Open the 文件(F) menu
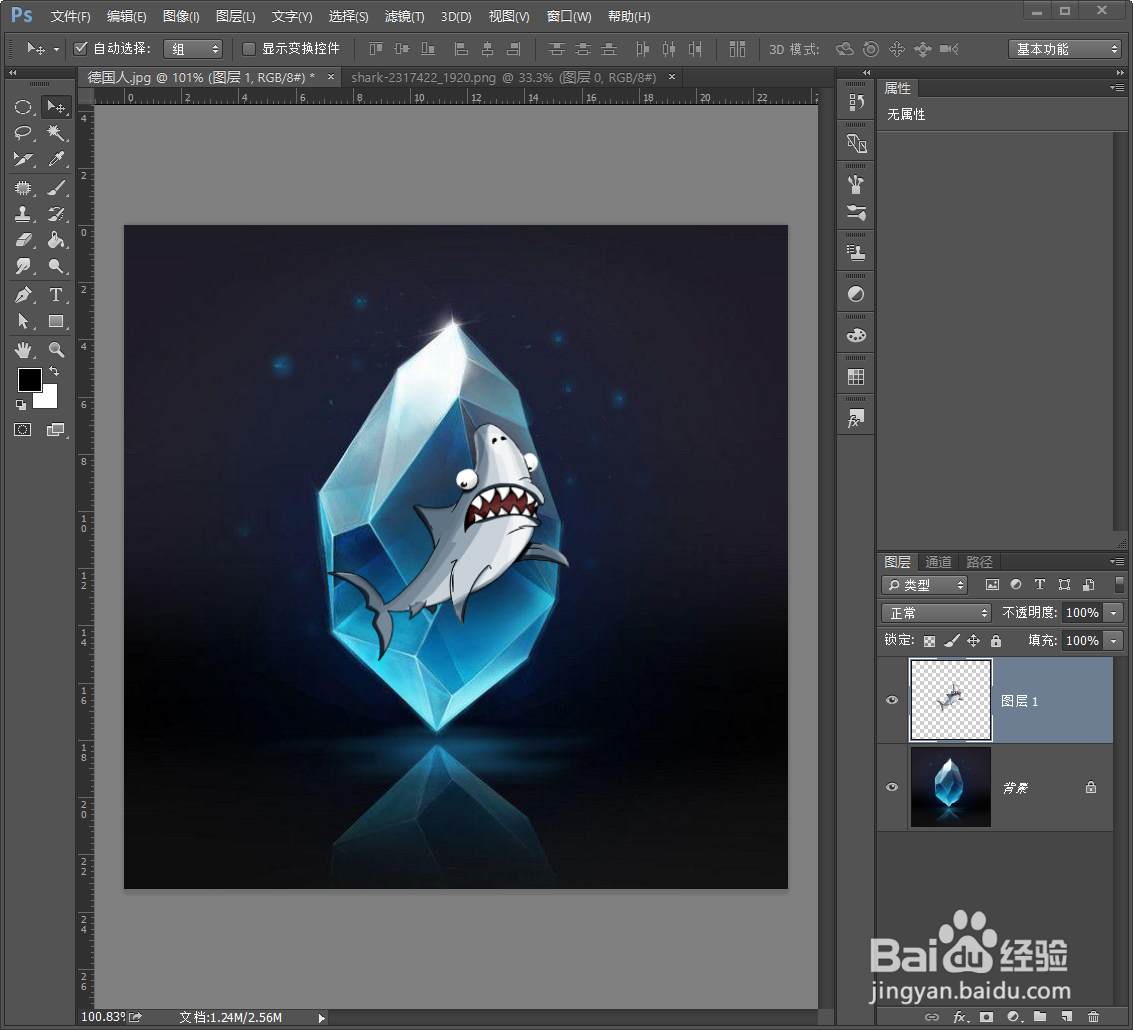The width and height of the screenshot is (1133, 1030). click(70, 16)
